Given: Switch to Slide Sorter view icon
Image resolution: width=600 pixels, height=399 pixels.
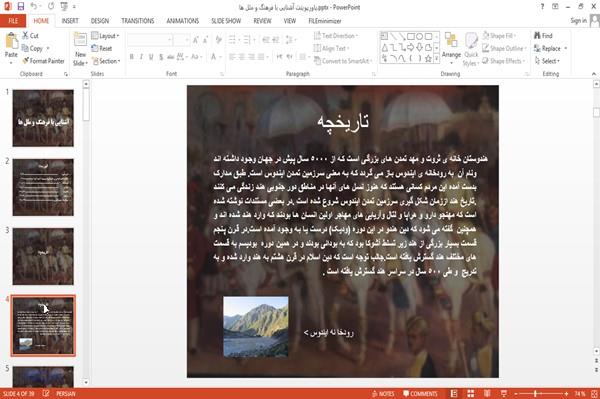Looking at the screenshot, I should click(x=471, y=394).
